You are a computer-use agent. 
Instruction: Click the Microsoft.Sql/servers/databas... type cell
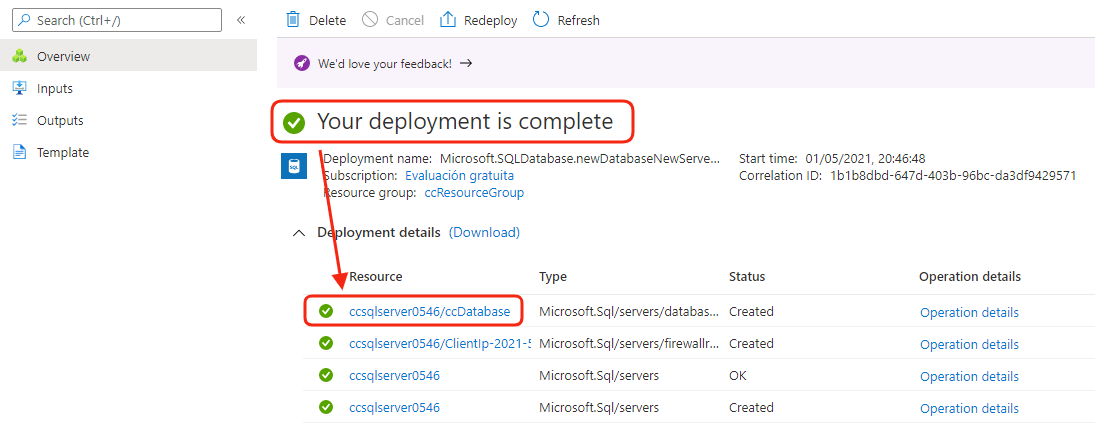[x=629, y=312]
